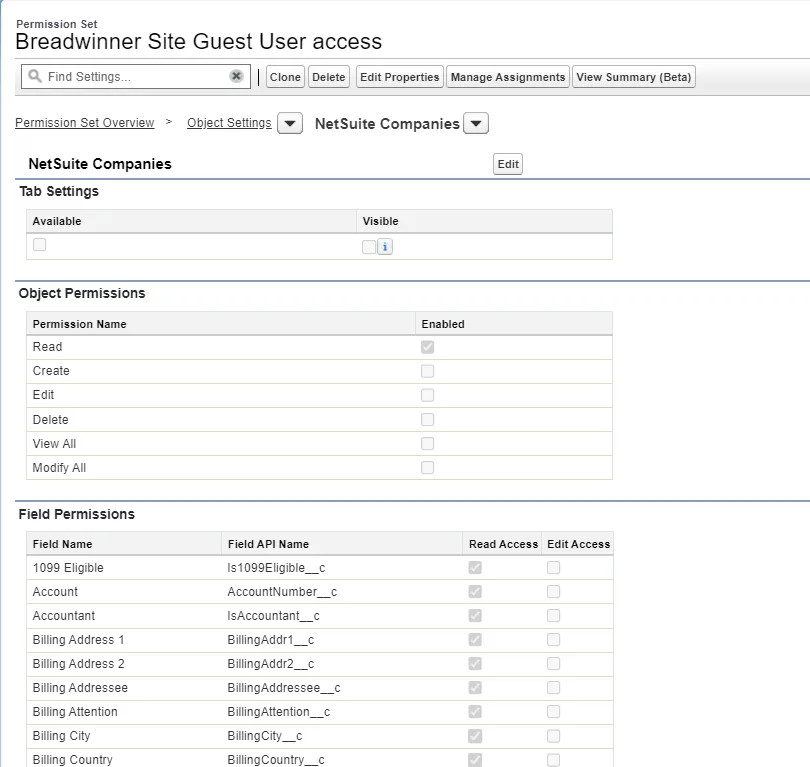This screenshot has height=767, width=810.
Task: Click View Summary (Beta) button
Action: (x=634, y=77)
